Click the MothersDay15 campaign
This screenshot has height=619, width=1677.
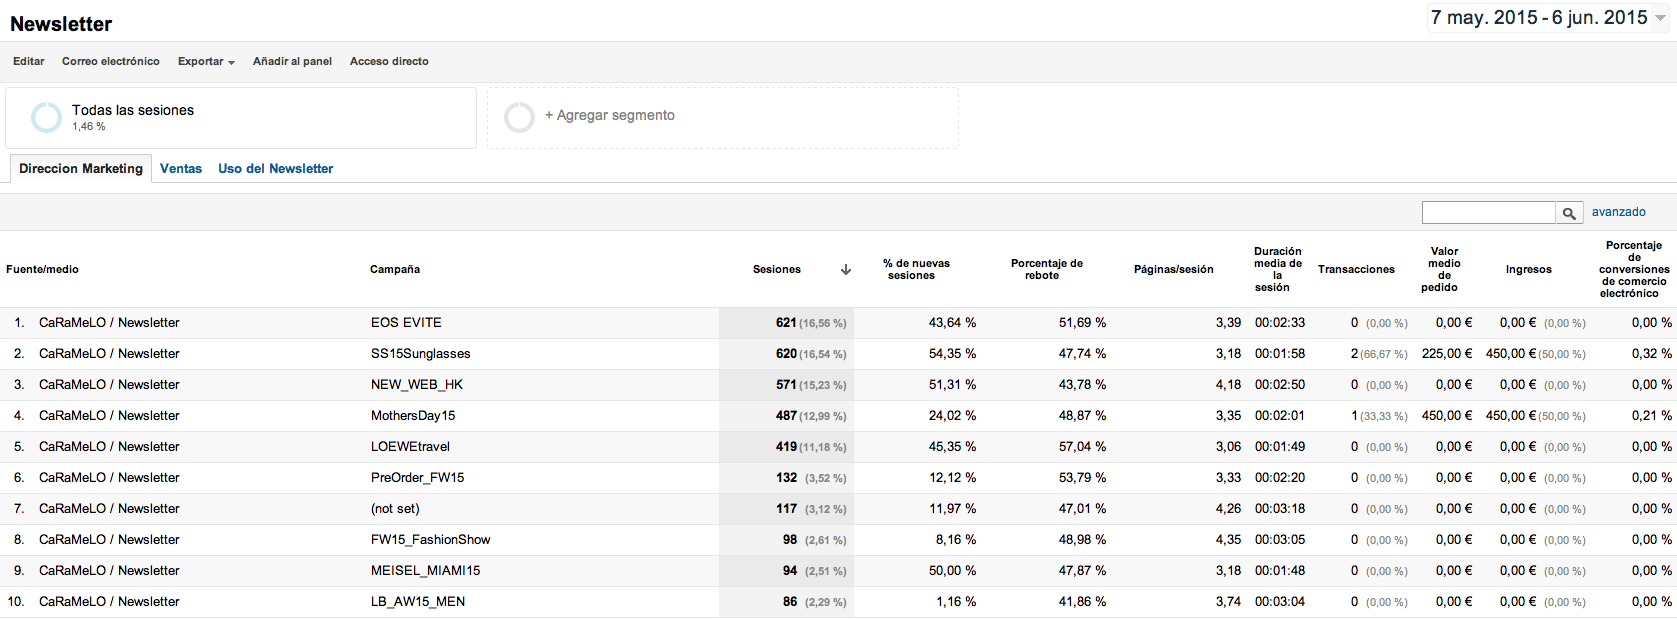(x=413, y=416)
